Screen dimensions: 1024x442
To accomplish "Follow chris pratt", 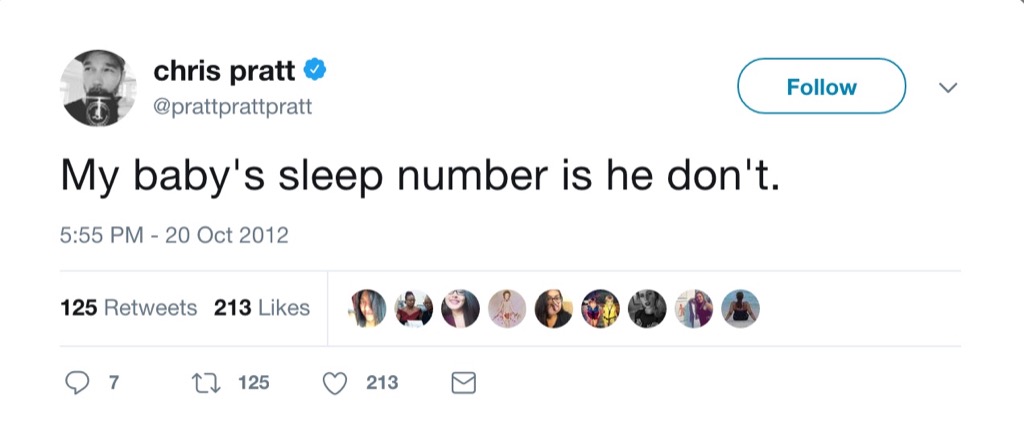I will click(x=821, y=87).
